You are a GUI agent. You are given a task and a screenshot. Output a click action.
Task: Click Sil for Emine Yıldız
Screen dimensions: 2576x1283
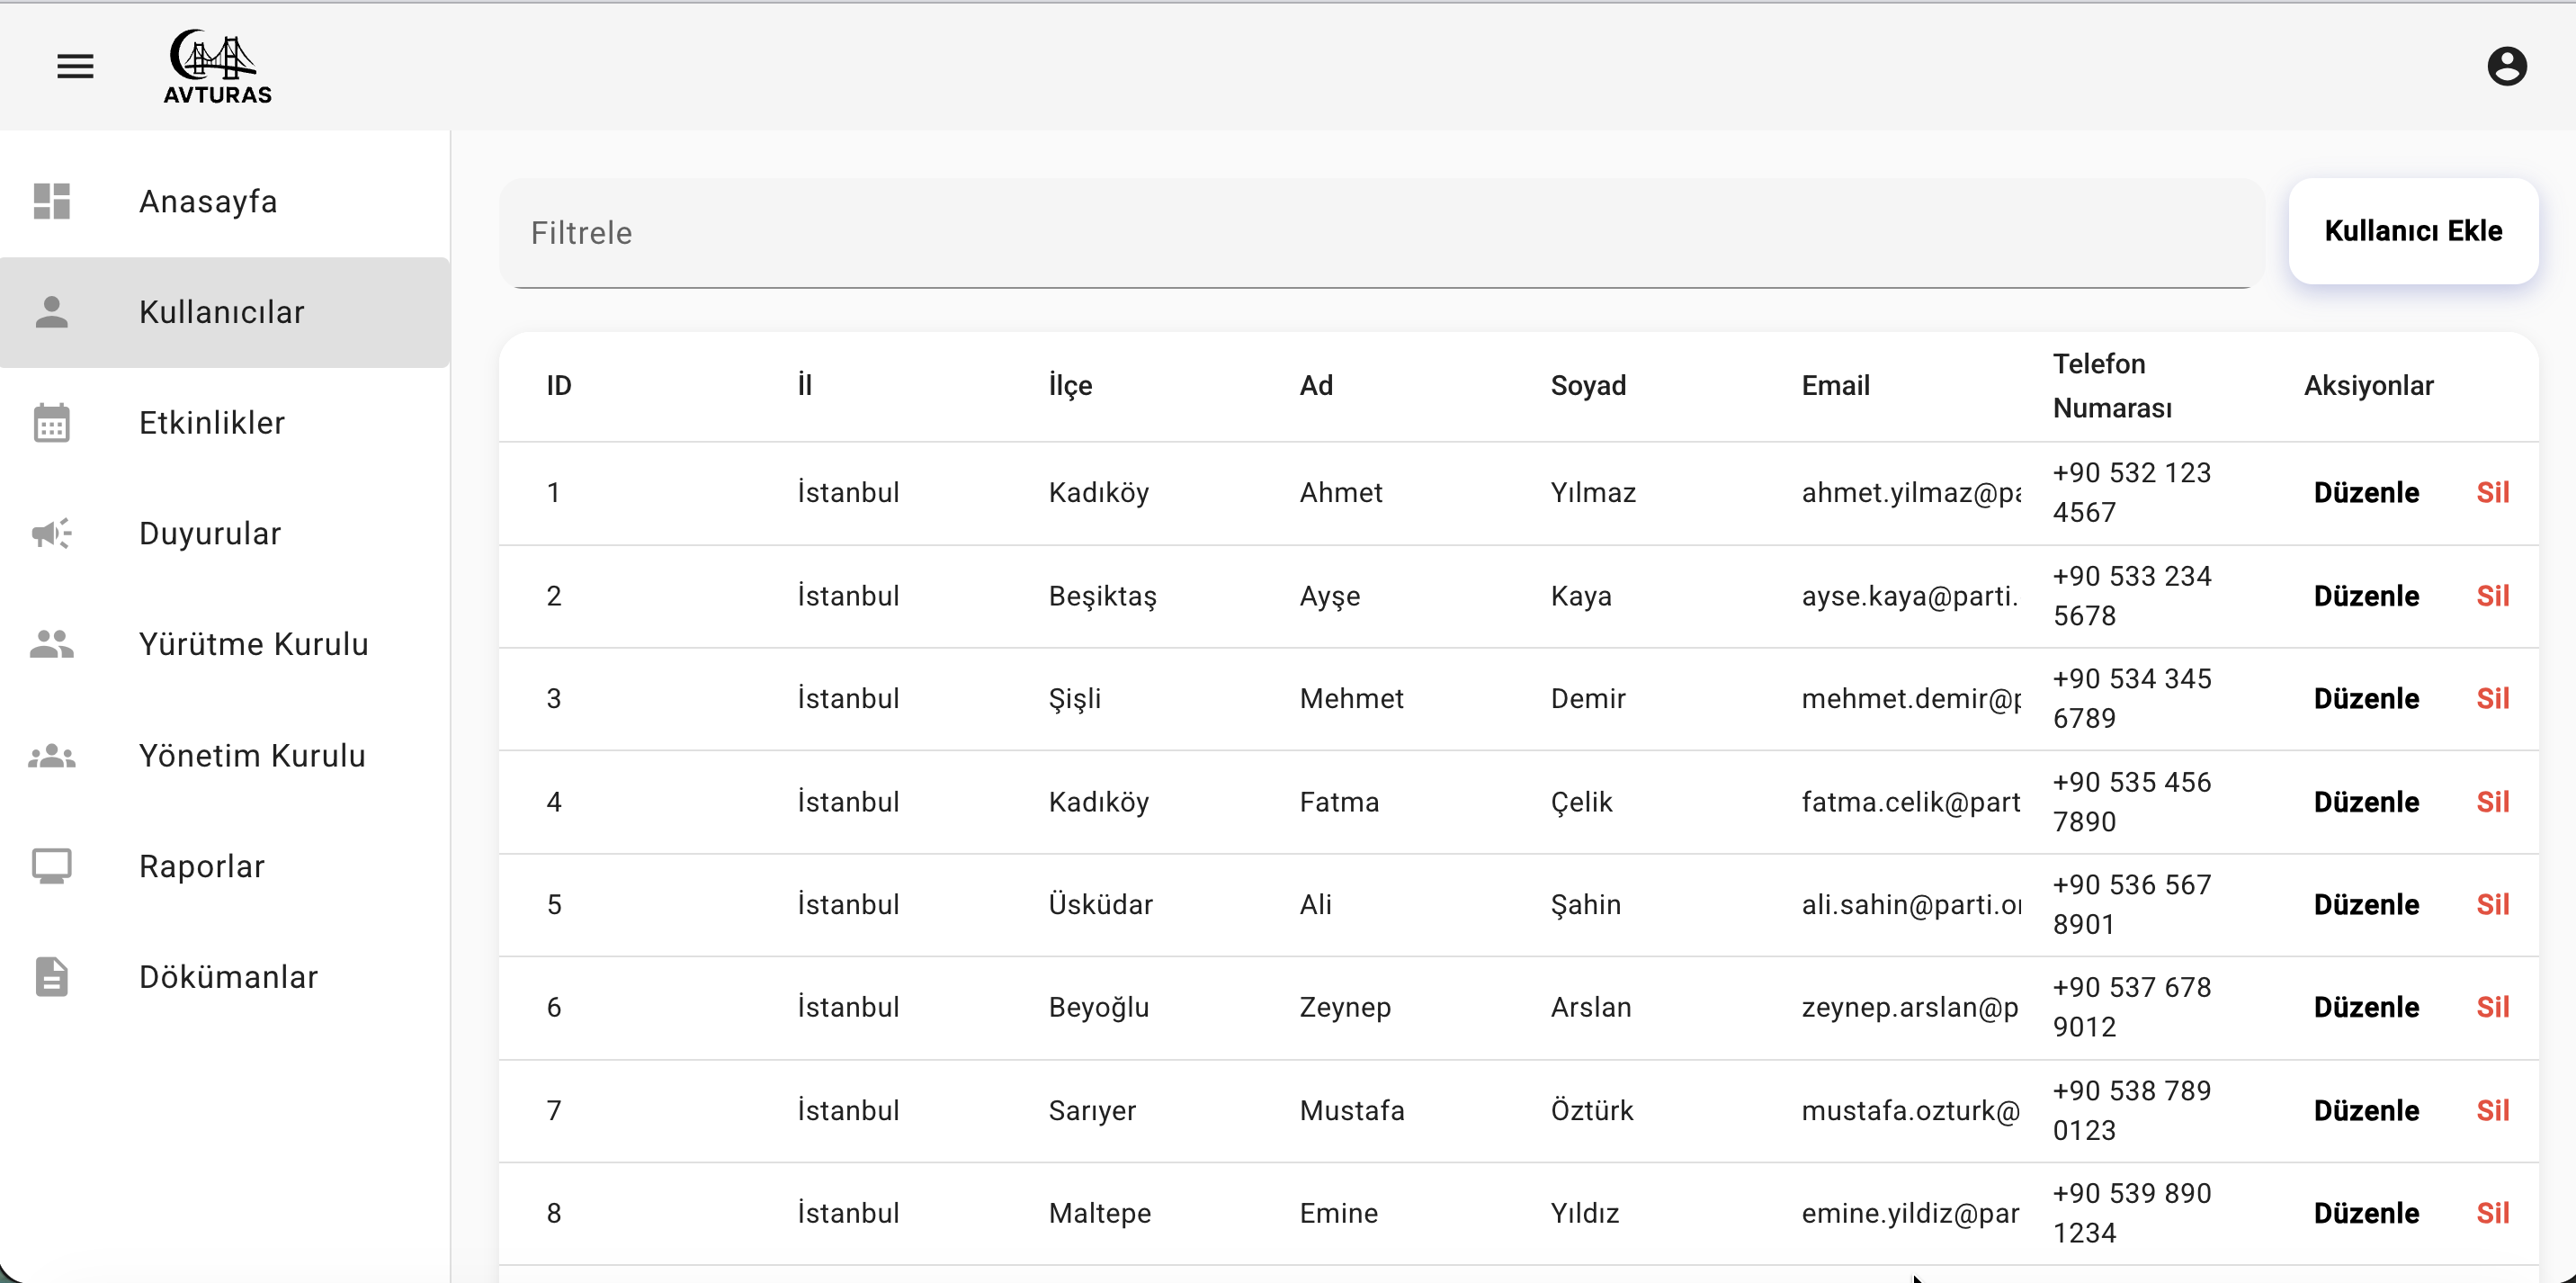tap(2492, 1213)
